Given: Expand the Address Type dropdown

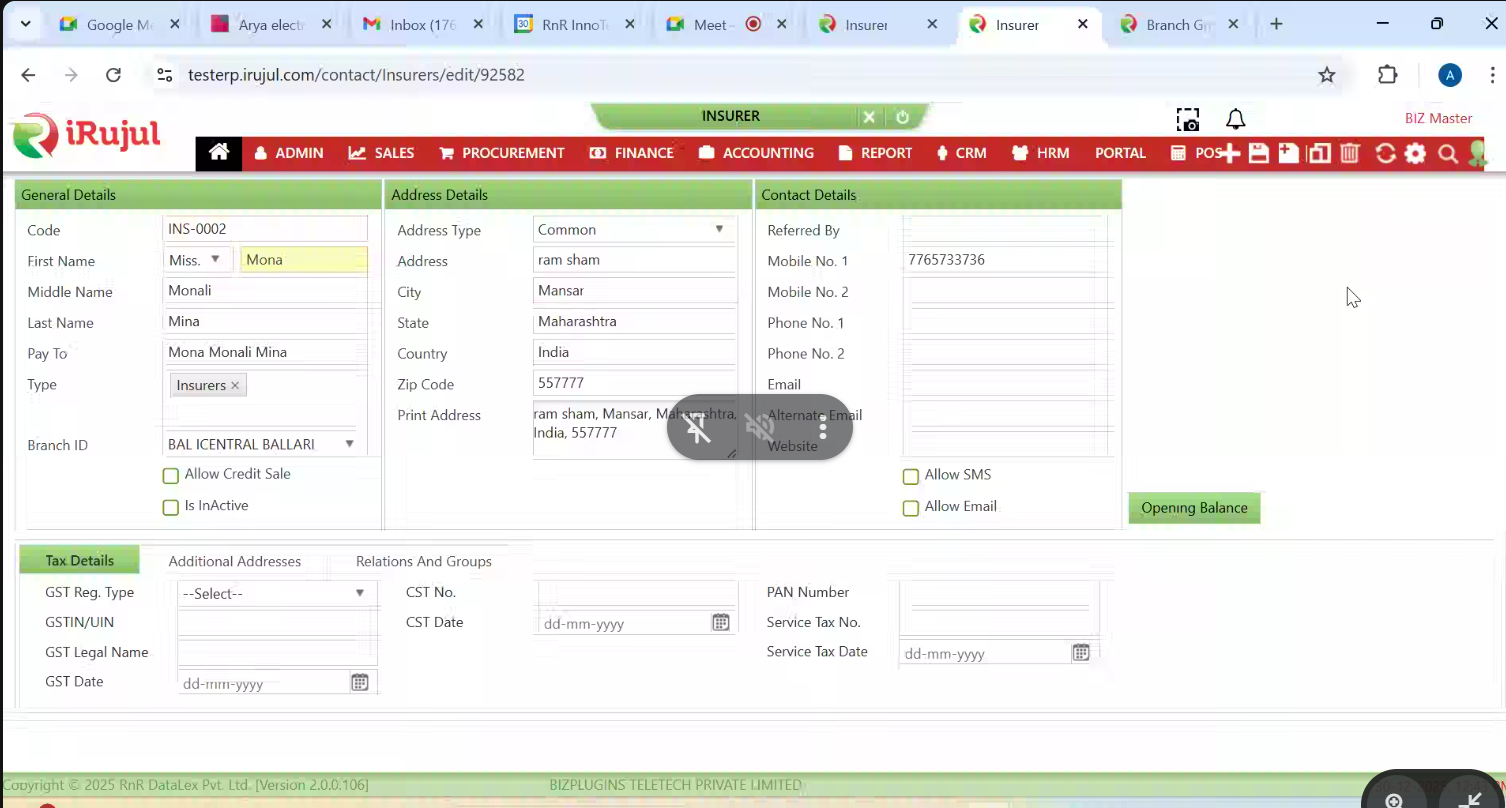Looking at the screenshot, I should (x=634, y=230).
